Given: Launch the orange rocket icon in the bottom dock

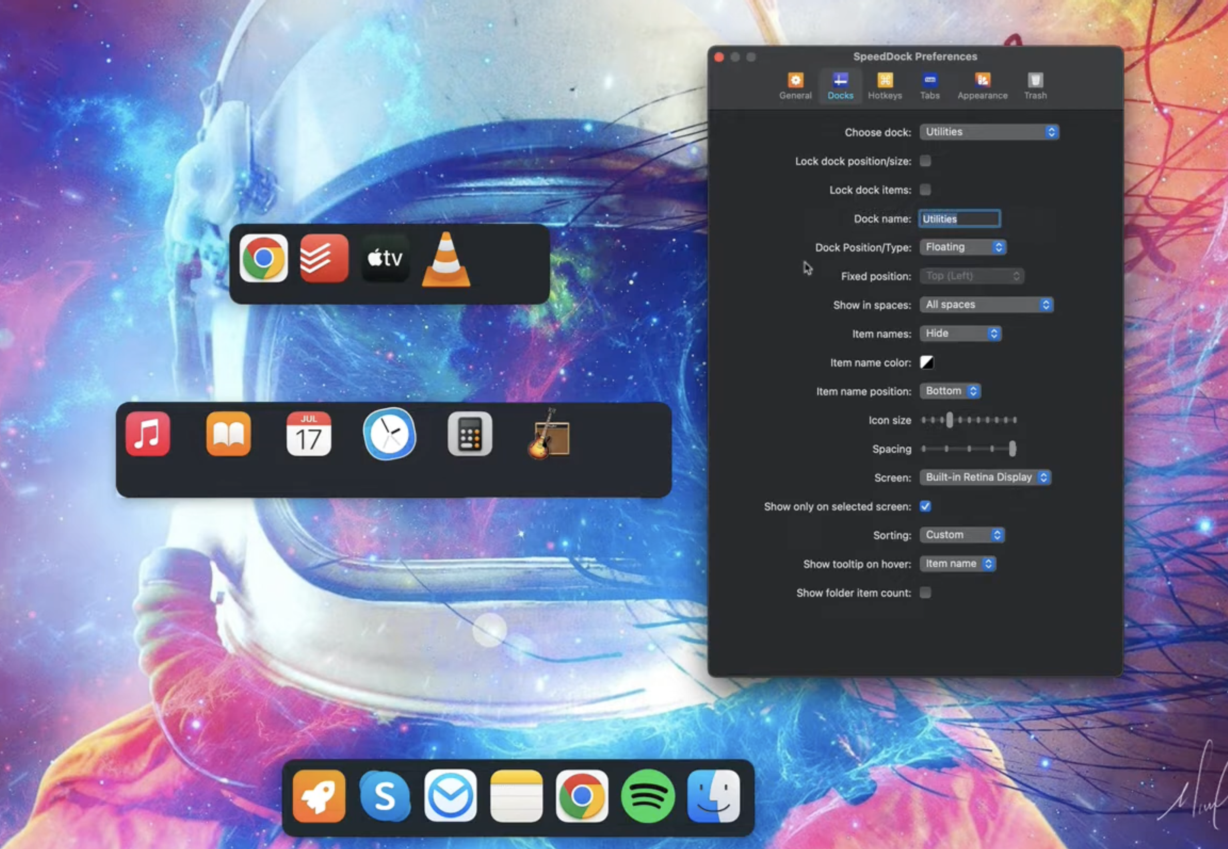Looking at the screenshot, I should coord(319,797).
